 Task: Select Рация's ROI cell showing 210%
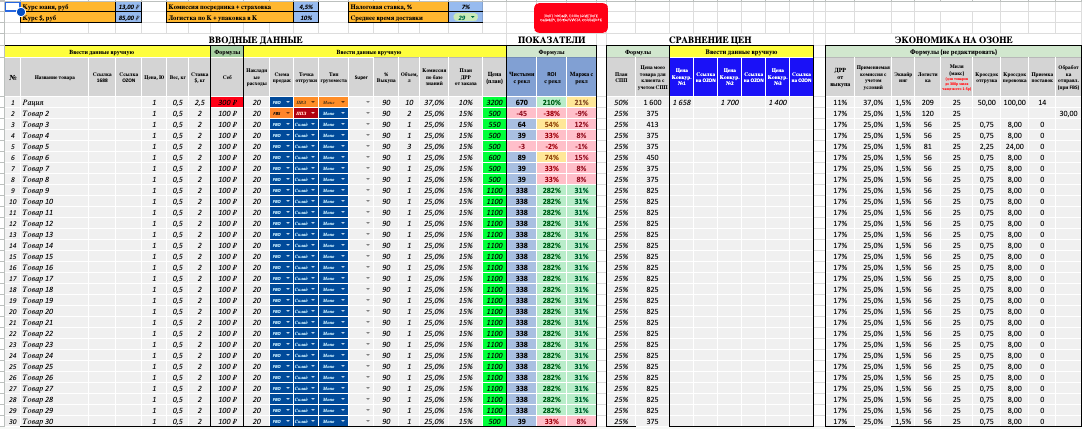click(551, 102)
